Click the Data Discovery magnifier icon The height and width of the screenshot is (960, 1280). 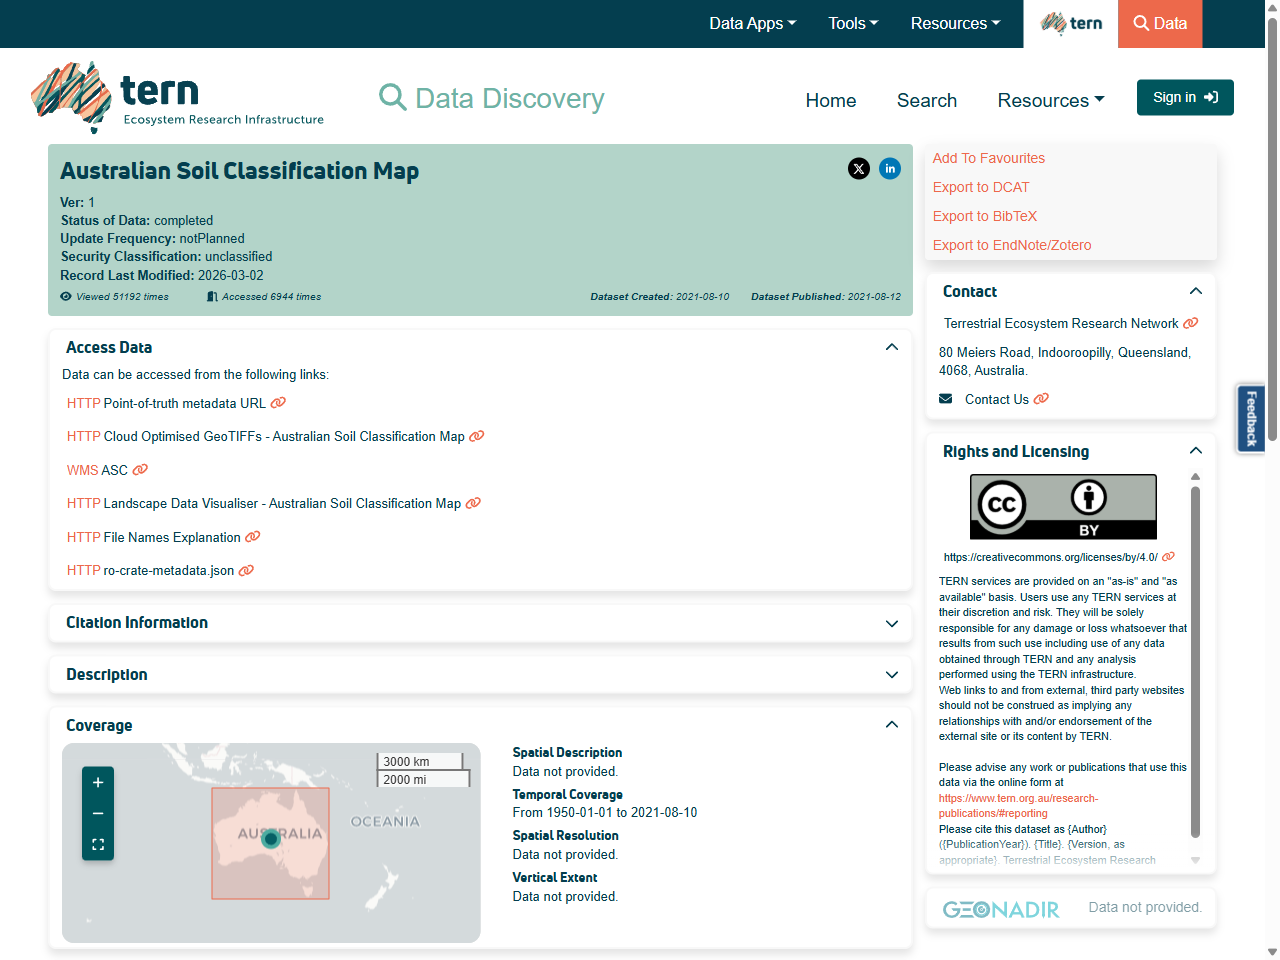392,97
